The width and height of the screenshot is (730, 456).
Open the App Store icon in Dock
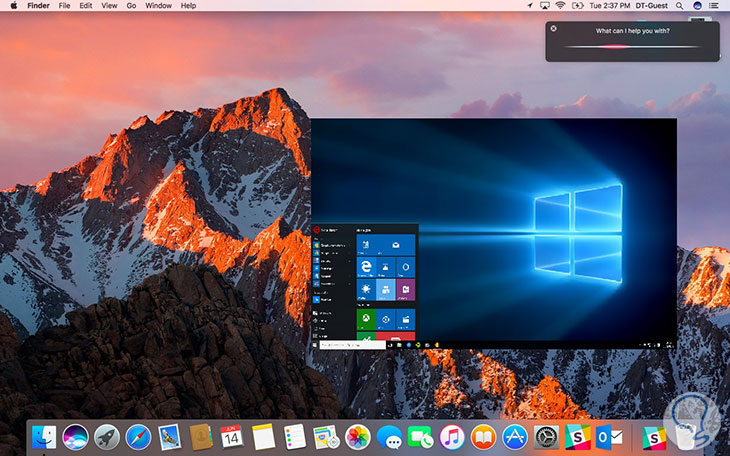click(x=515, y=437)
